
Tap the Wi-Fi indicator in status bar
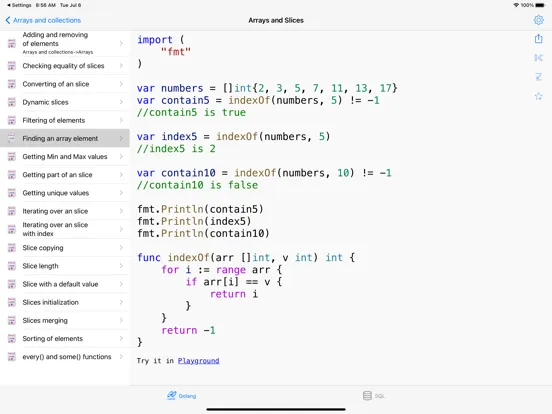coord(516,5)
